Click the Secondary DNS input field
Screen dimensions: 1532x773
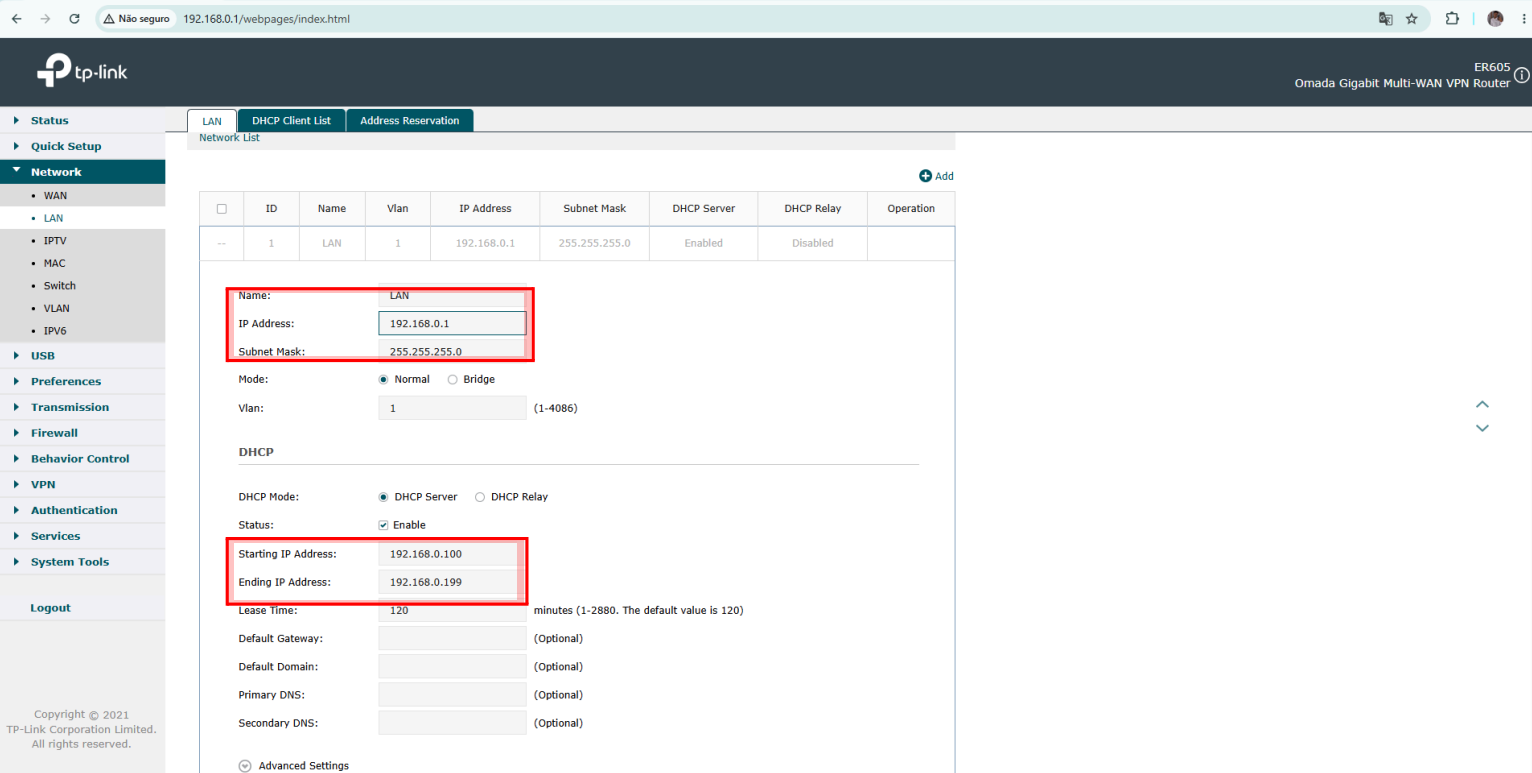452,722
